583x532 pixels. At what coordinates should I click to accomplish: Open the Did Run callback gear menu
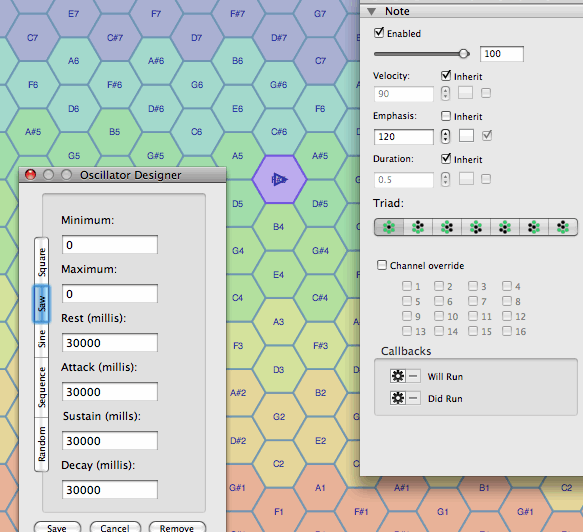[397, 399]
